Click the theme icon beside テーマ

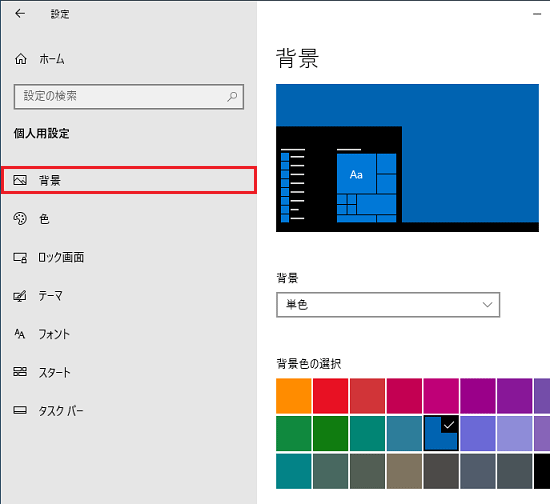20,296
